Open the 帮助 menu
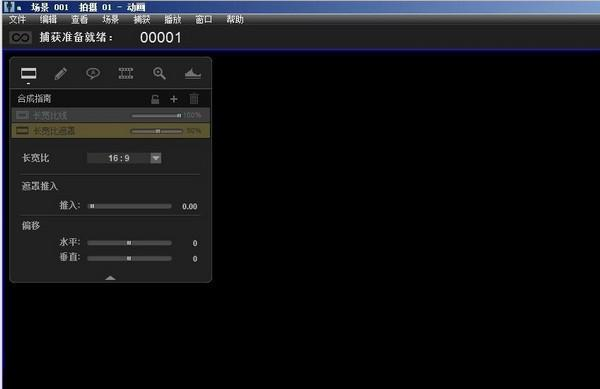The height and width of the screenshot is (389, 600). [x=235, y=20]
